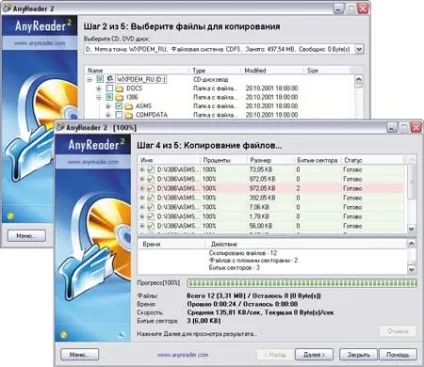This screenshot has width=424, height=367.
Task: Click the log pane scrollbar down arrow
Action: tap(412, 269)
